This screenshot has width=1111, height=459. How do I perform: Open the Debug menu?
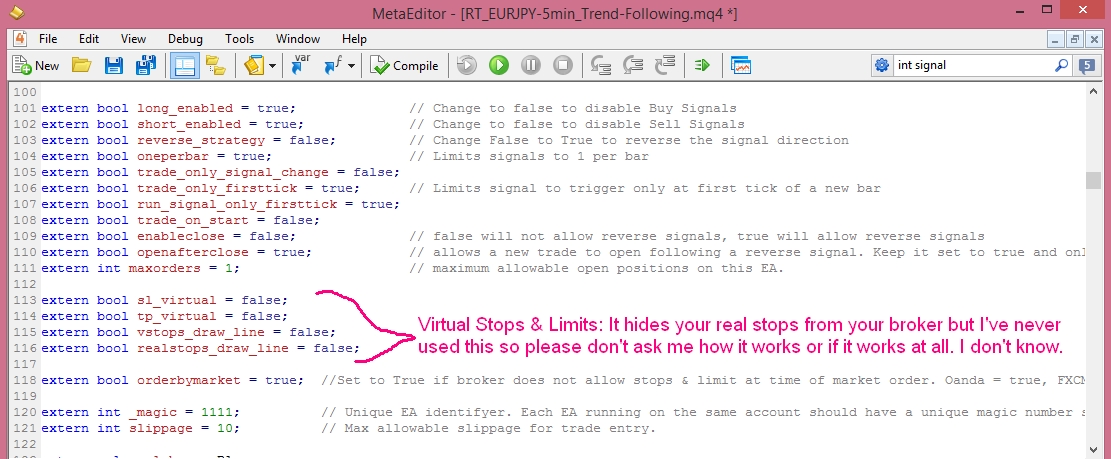click(x=185, y=39)
